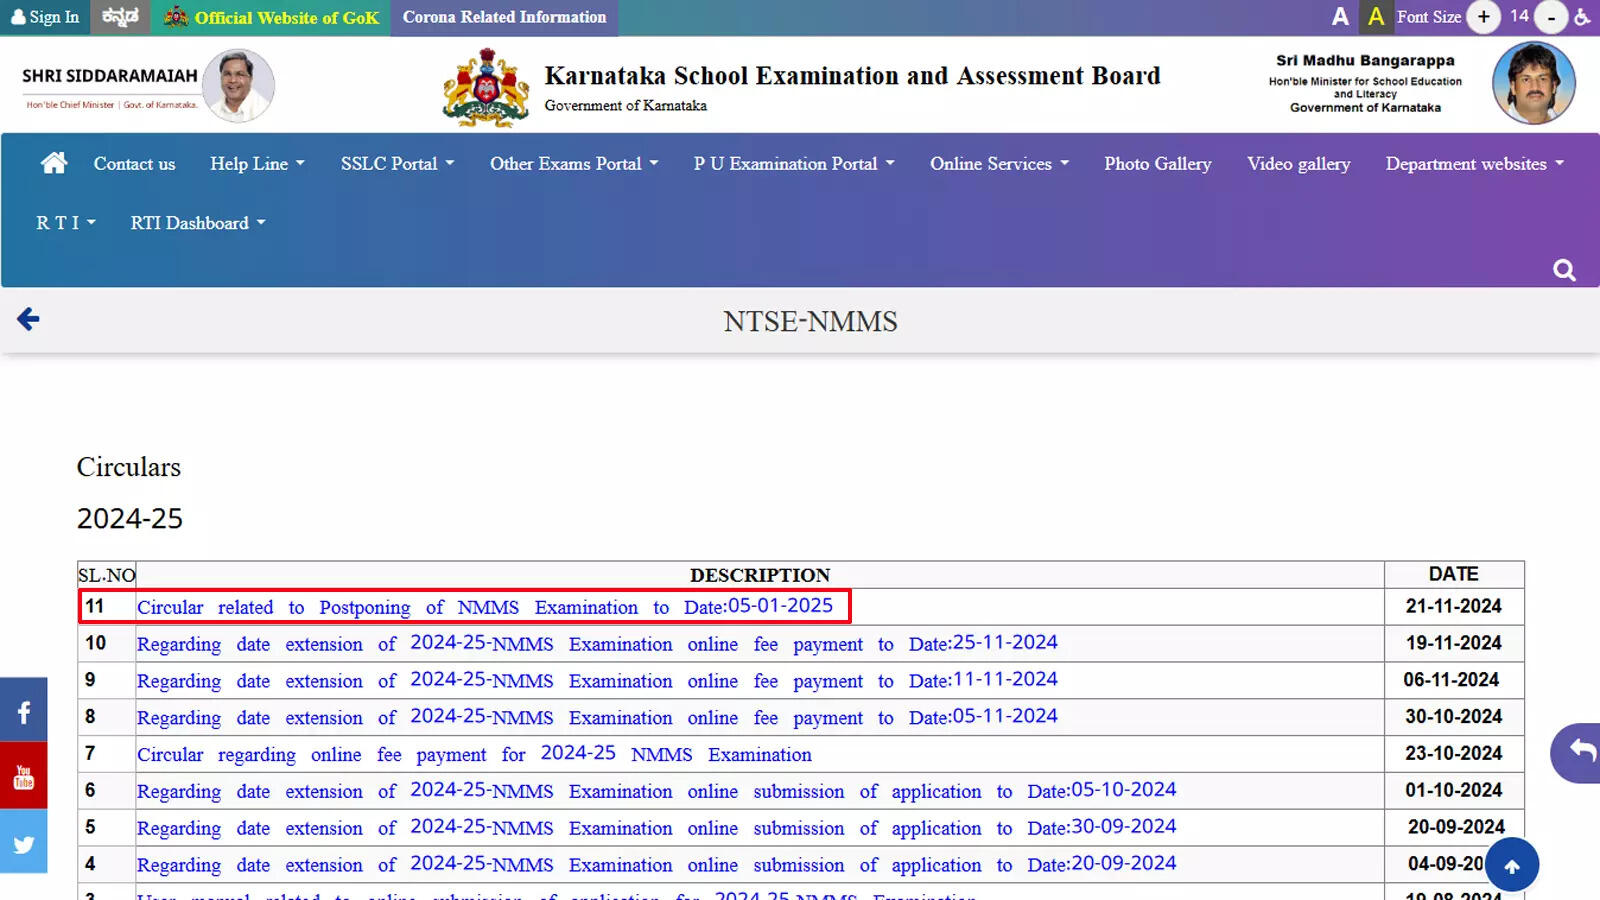This screenshot has height=900, width=1600.
Task: Click the scroll-to-top arrow button
Action: point(1512,864)
